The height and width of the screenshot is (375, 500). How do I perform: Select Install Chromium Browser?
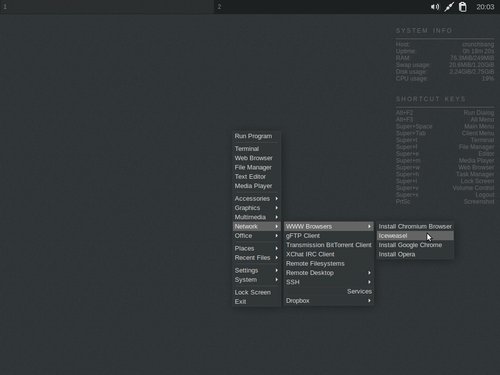click(415, 226)
